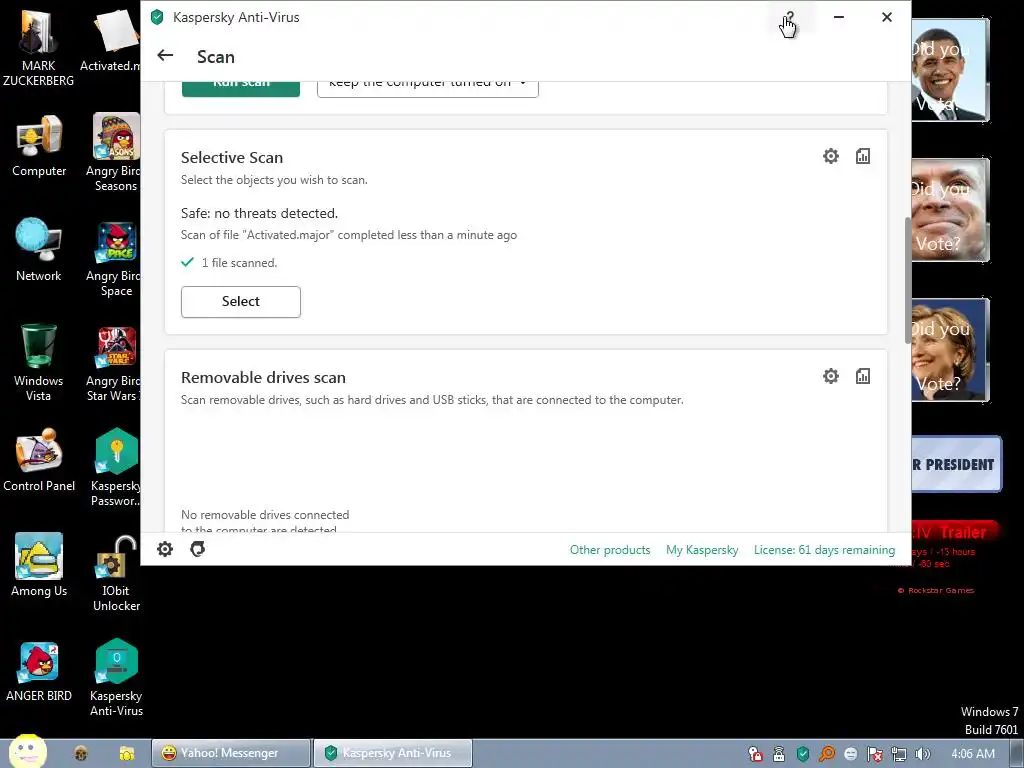Click the Select button for Selective Scan
Screen dimensions: 1024x768
240,302
